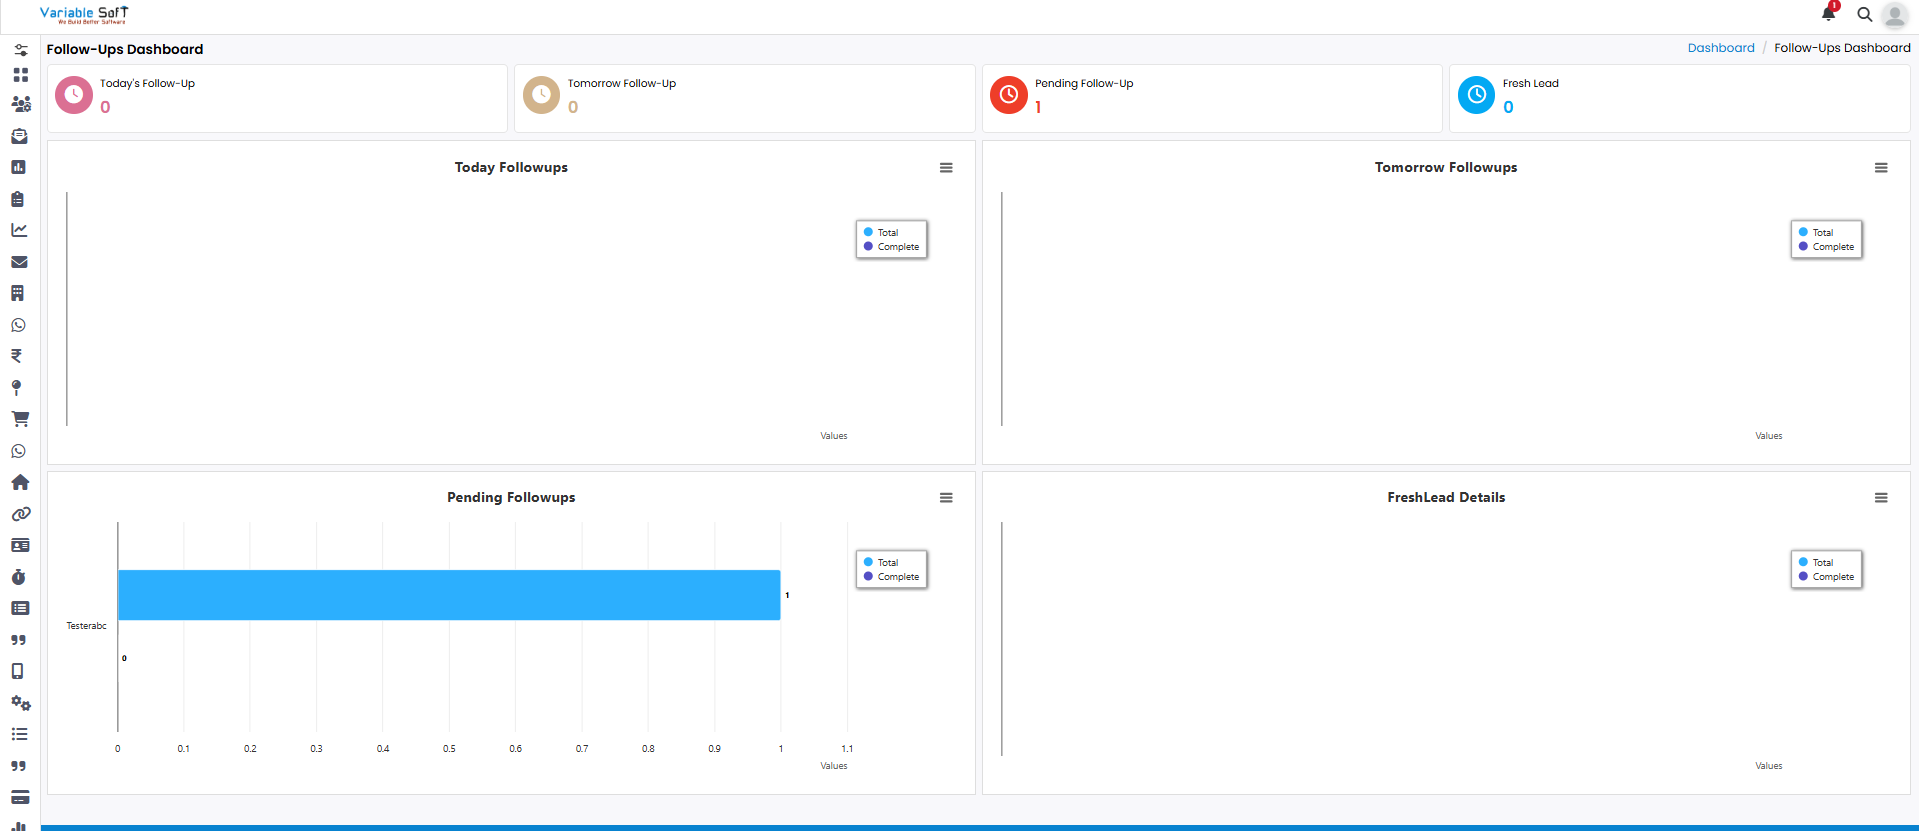The width and height of the screenshot is (1919, 831).
Task: Toggle Total series in FreshLead Details legend
Action: point(1816,562)
